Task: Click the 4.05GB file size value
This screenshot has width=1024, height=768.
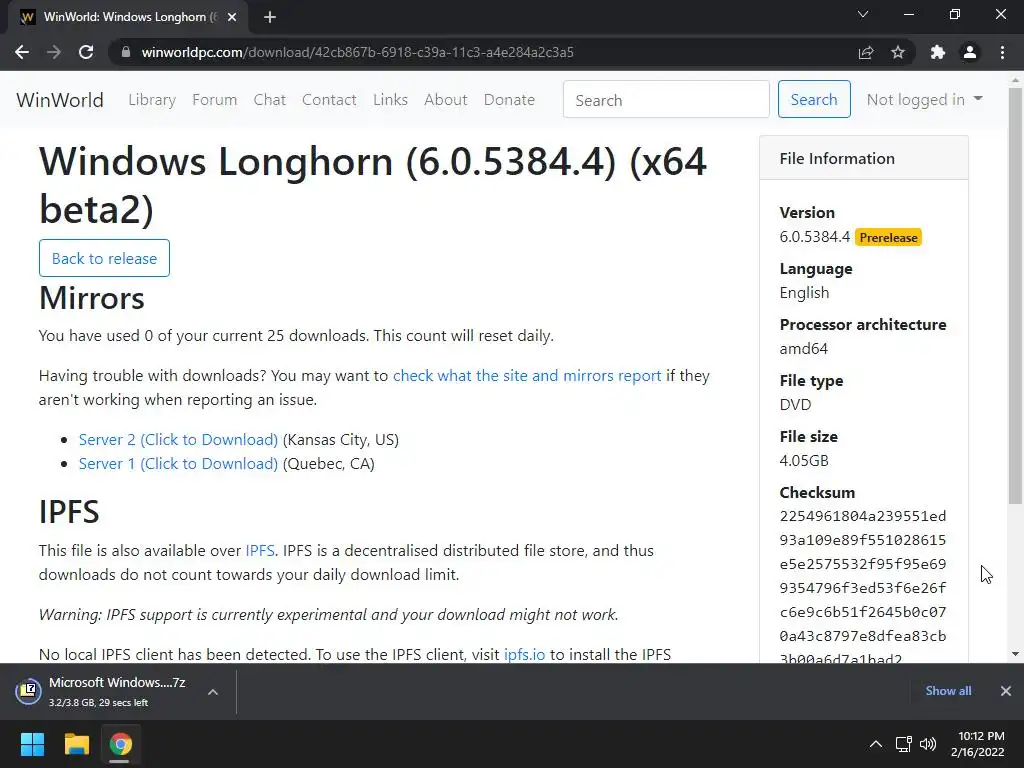Action: pyautogui.click(x=804, y=460)
